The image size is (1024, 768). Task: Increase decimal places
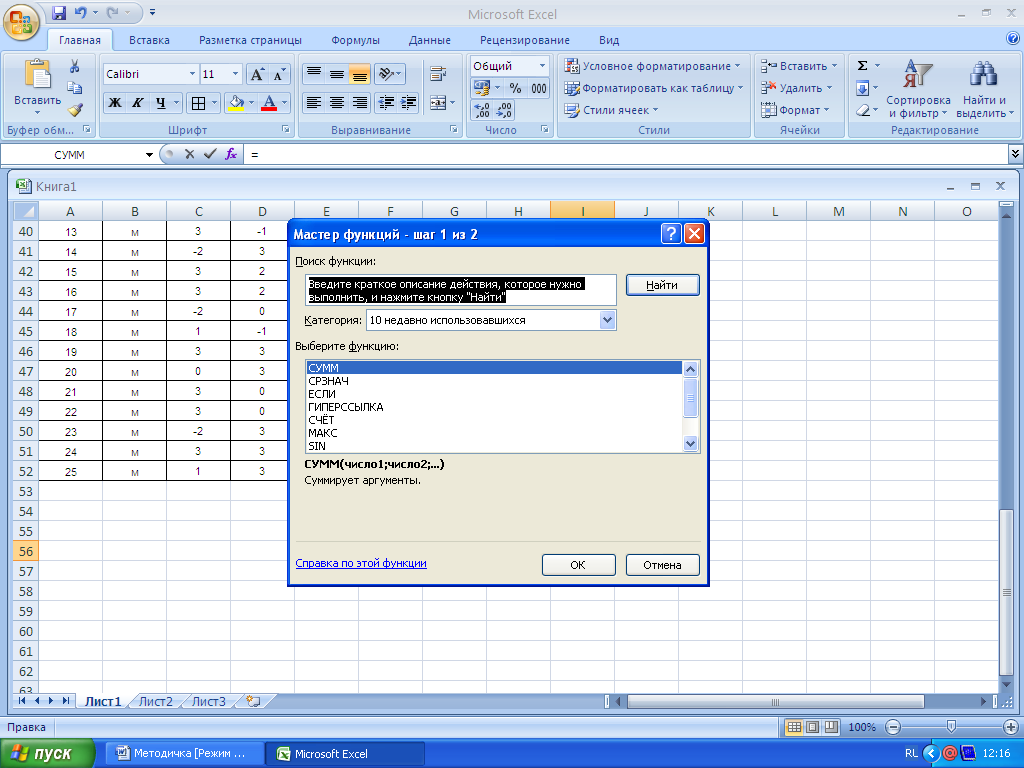click(482, 110)
